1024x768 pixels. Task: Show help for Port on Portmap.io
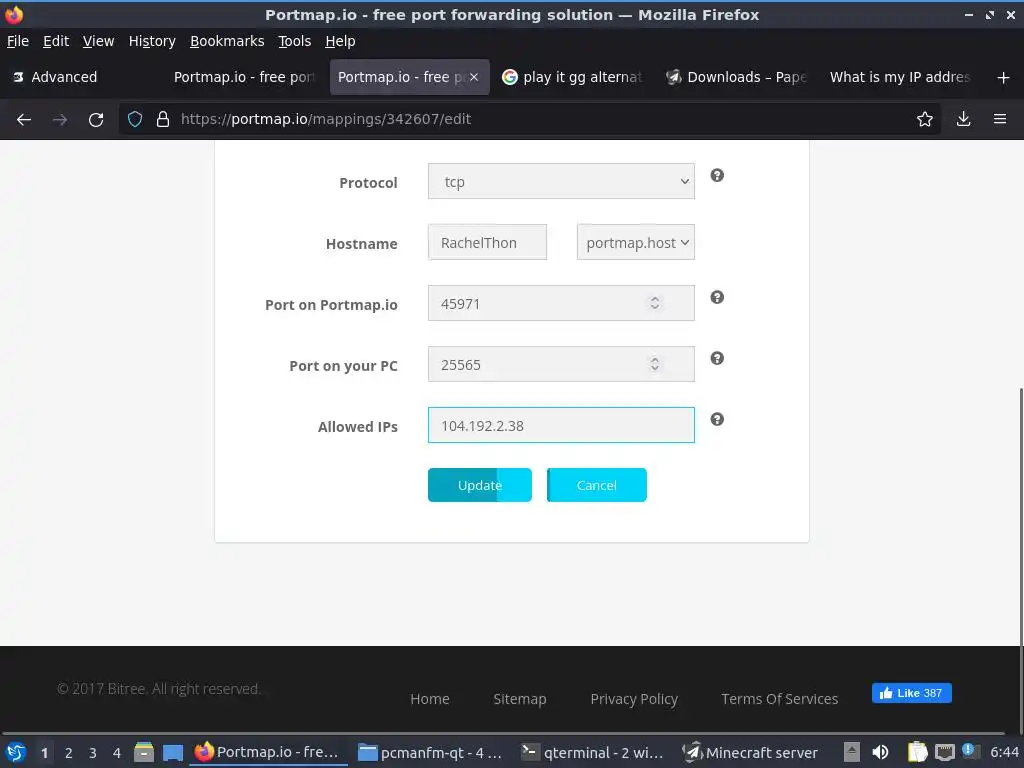[x=717, y=297]
